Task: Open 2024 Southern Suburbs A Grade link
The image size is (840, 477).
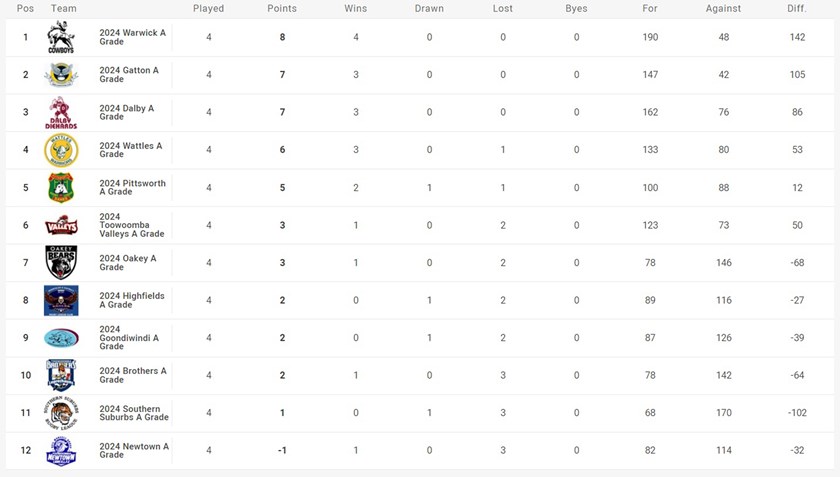Action: [x=134, y=413]
